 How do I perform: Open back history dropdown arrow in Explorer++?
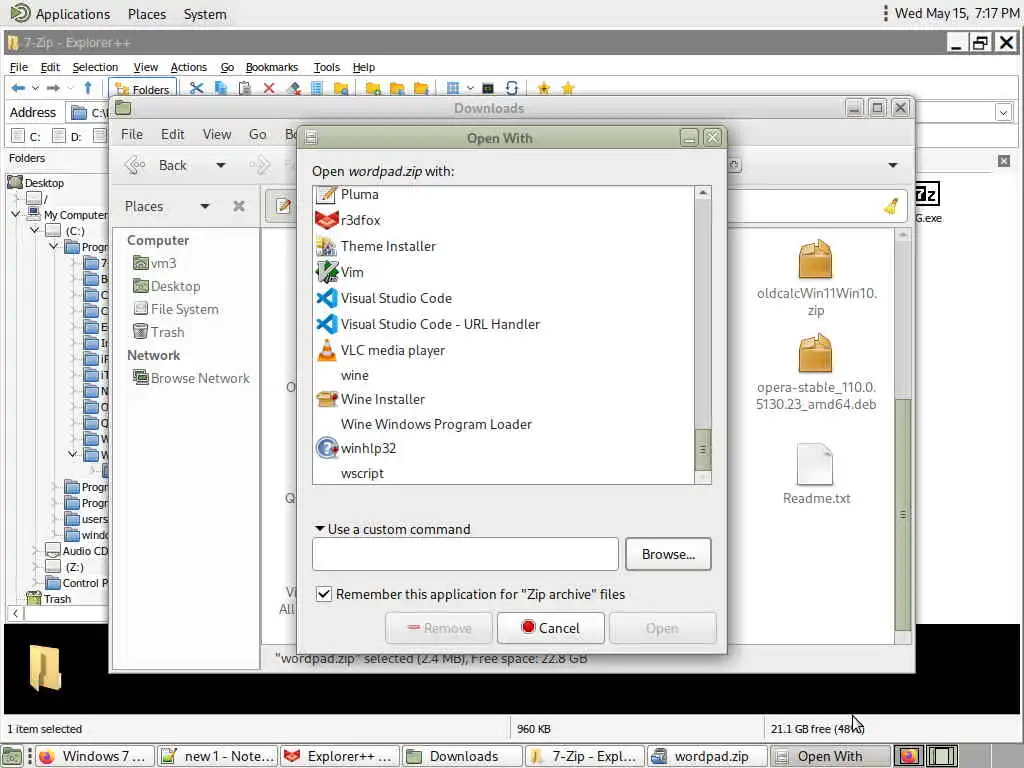(x=35, y=88)
